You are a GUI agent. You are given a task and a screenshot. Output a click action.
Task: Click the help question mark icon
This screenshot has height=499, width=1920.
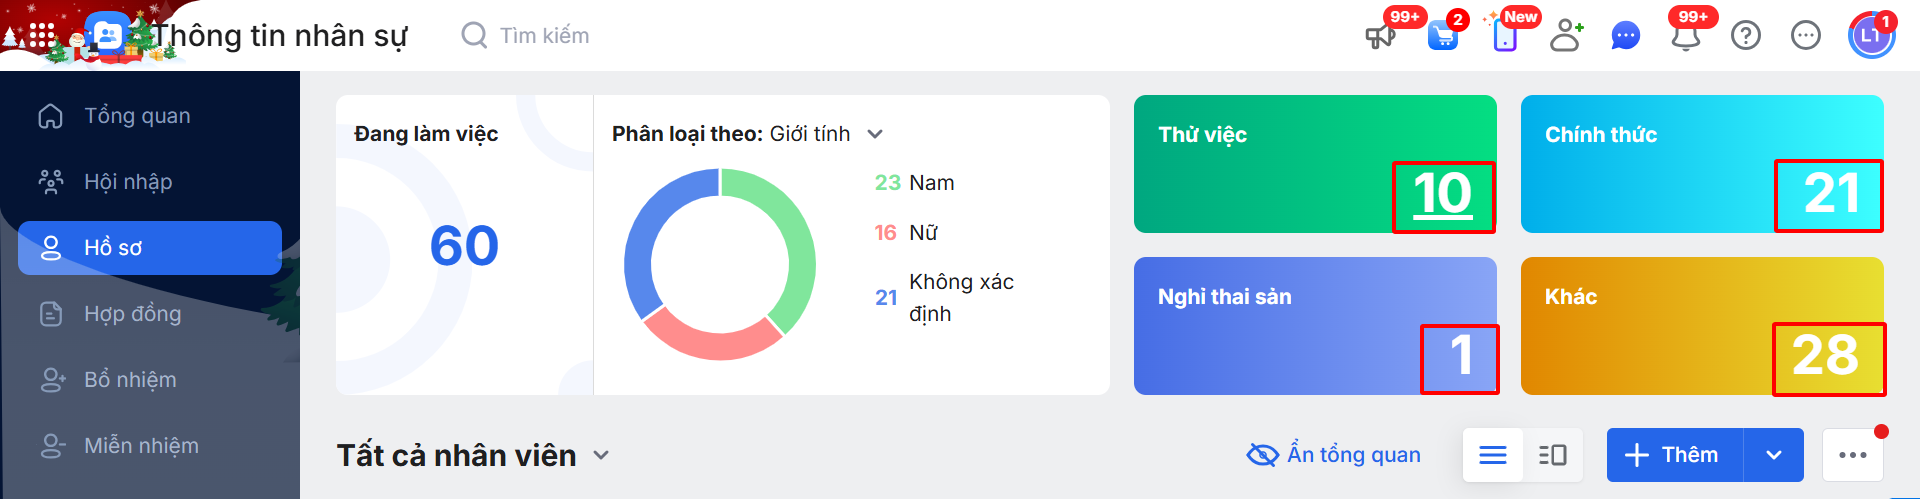1746,36
